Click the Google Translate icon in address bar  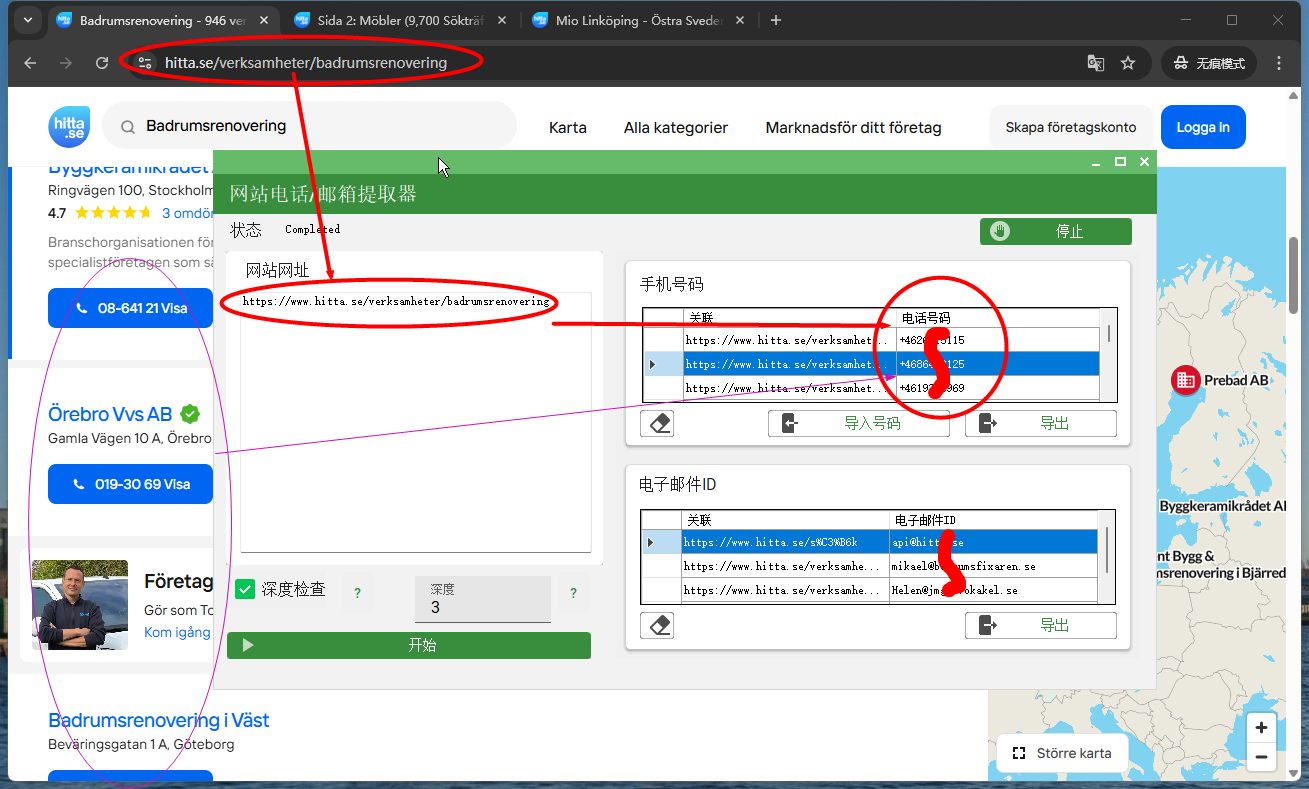[1096, 63]
